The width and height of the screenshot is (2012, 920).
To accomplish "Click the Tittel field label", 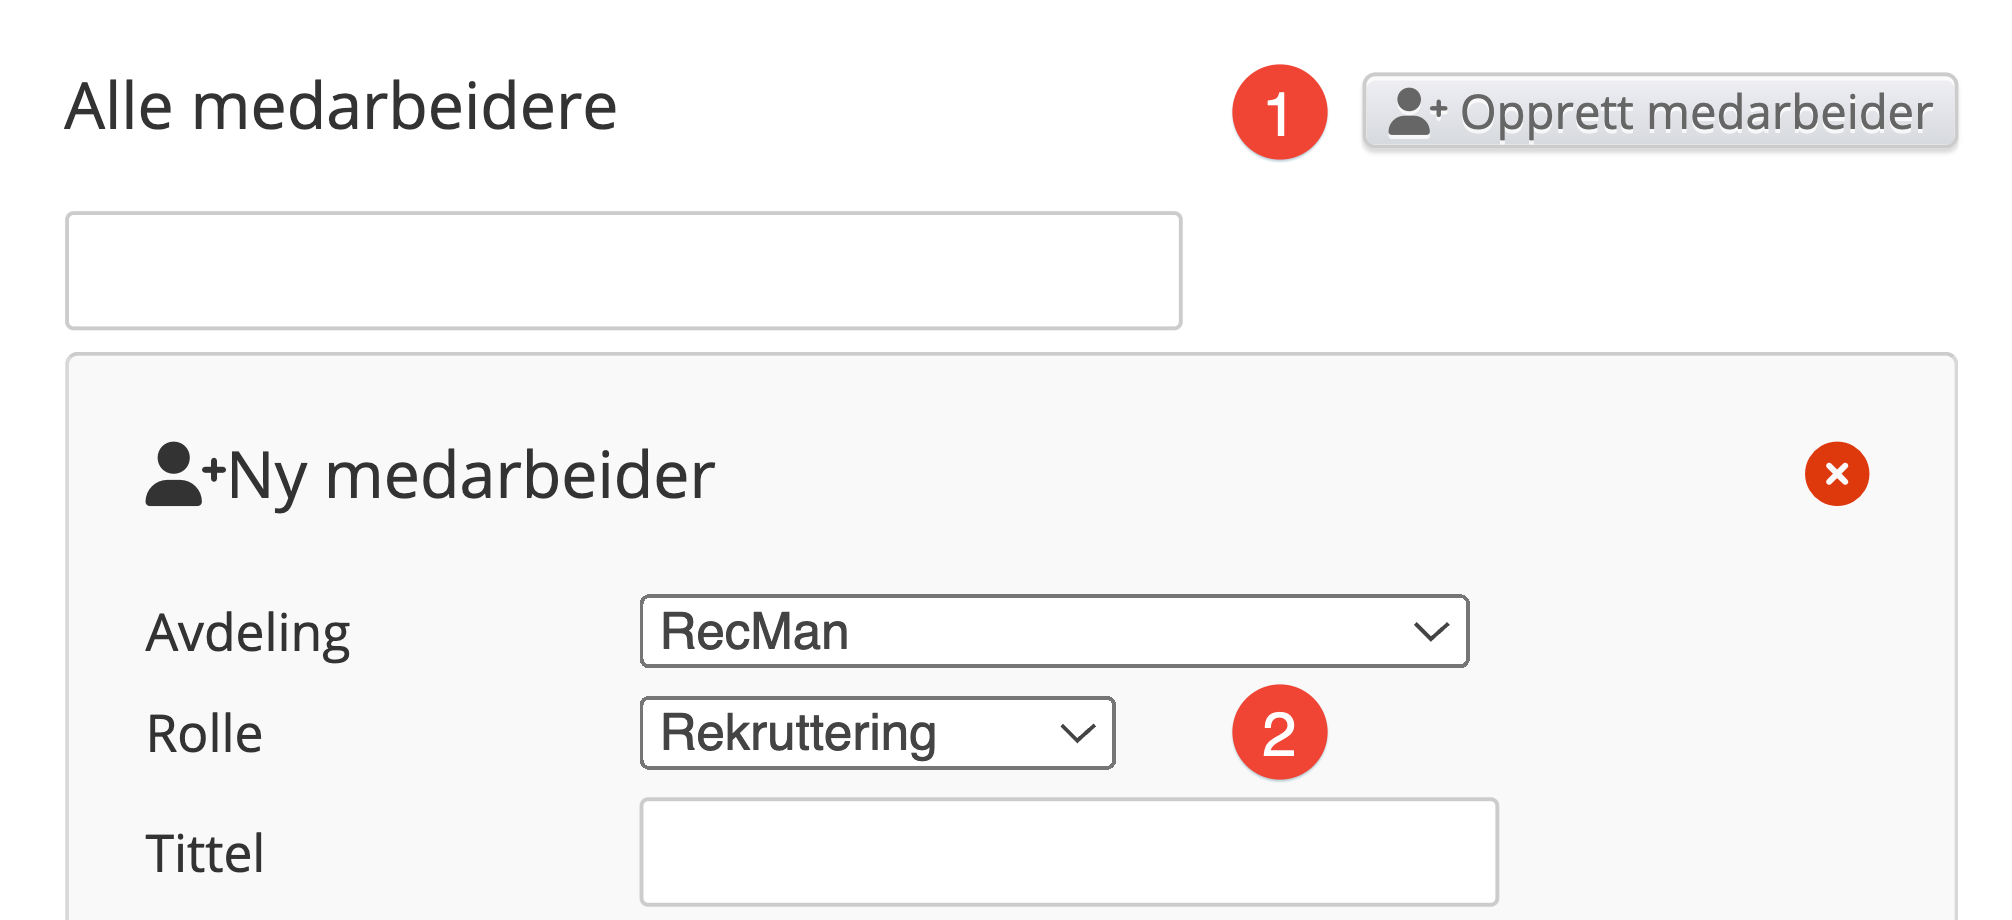I will coord(205,853).
